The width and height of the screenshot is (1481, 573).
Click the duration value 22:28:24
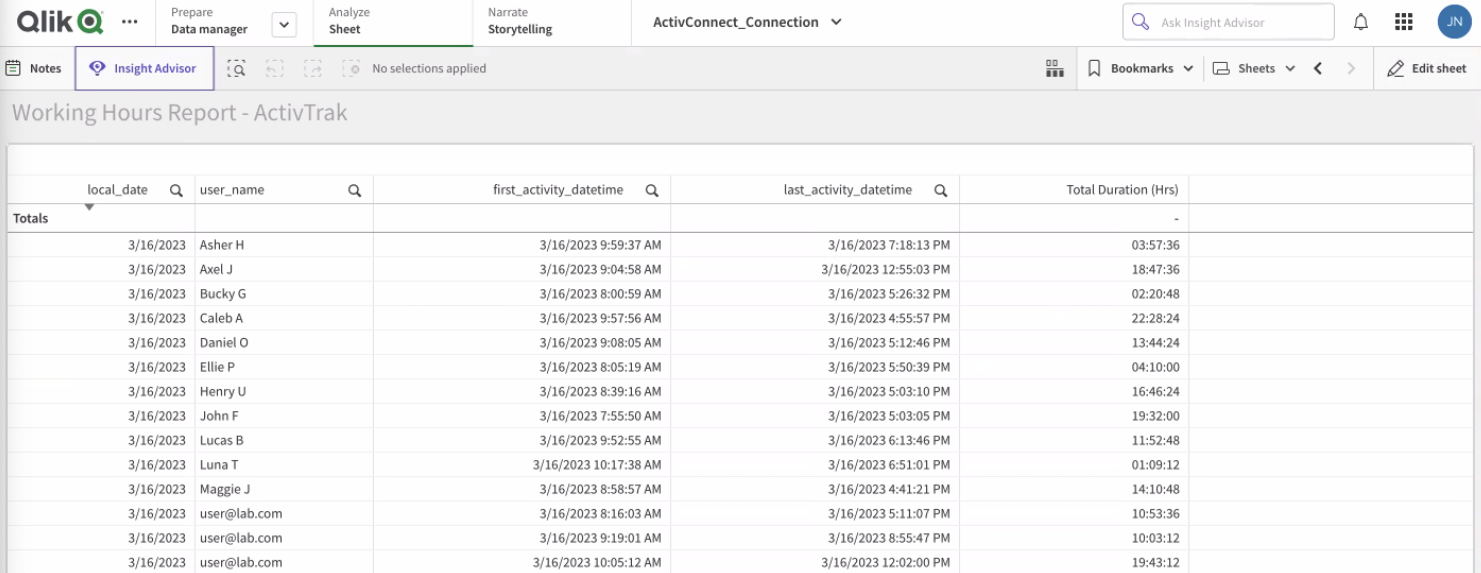point(1155,318)
